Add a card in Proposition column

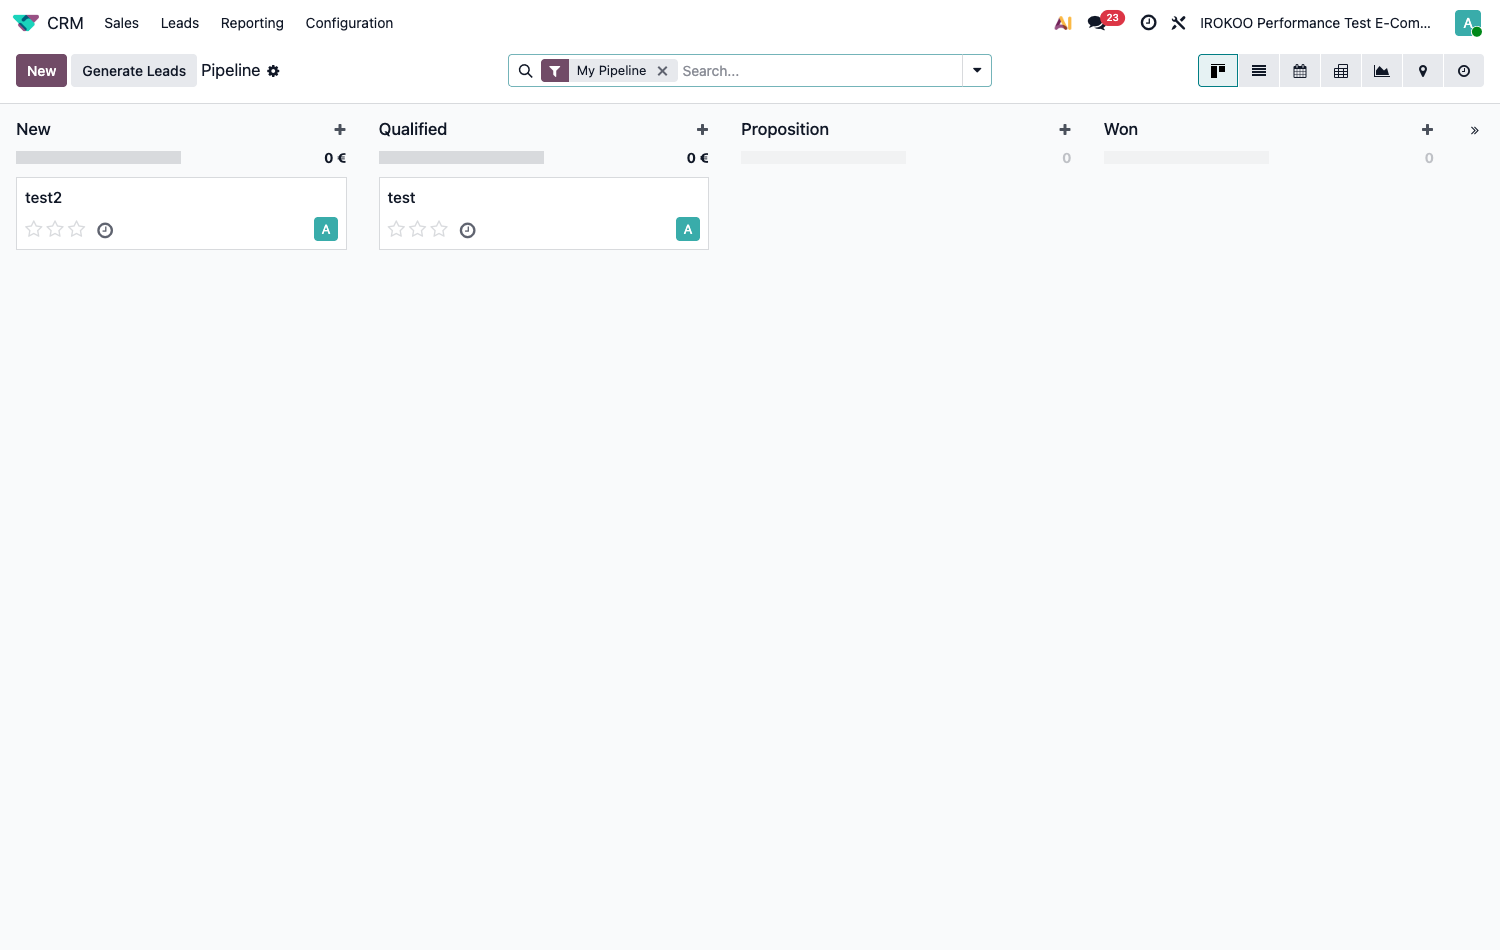click(x=1065, y=130)
